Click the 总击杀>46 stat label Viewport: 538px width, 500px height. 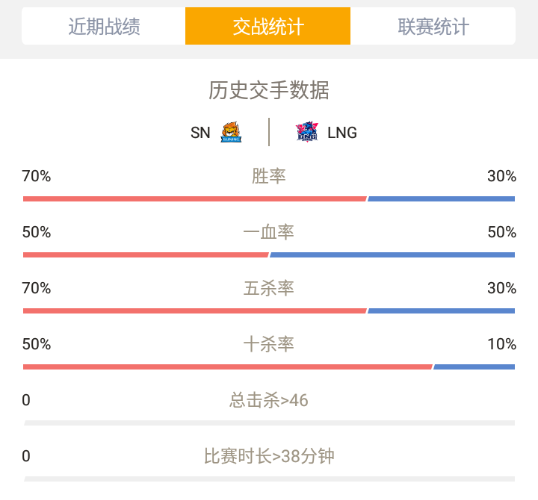point(269,400)
